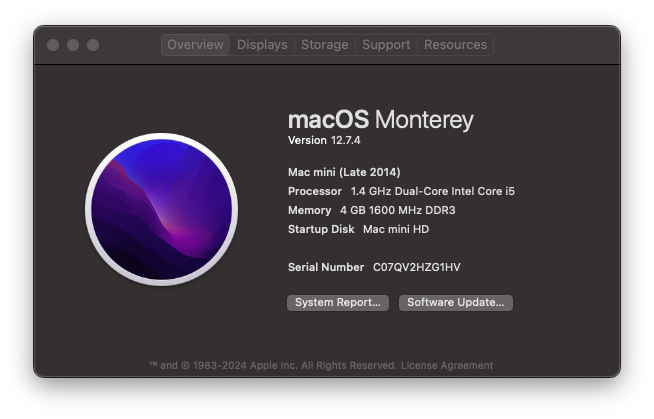
Task: Click the macOS Monterey title
Action: coord(380,120)
